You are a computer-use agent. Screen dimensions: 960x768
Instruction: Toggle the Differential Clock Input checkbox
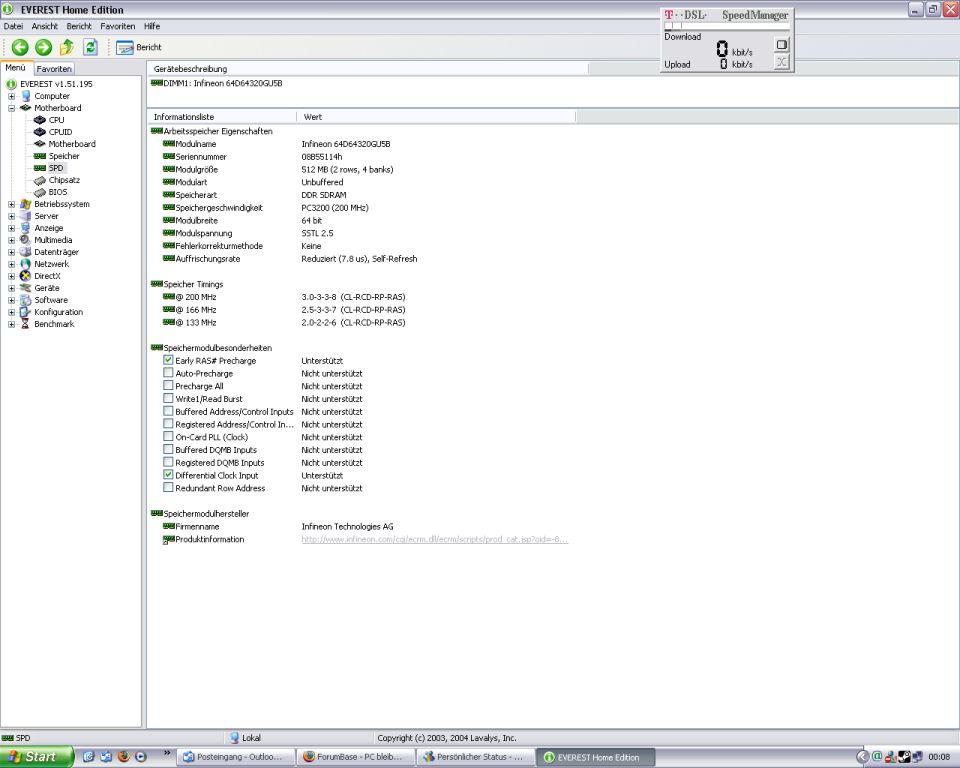click(x=168, y=475)
